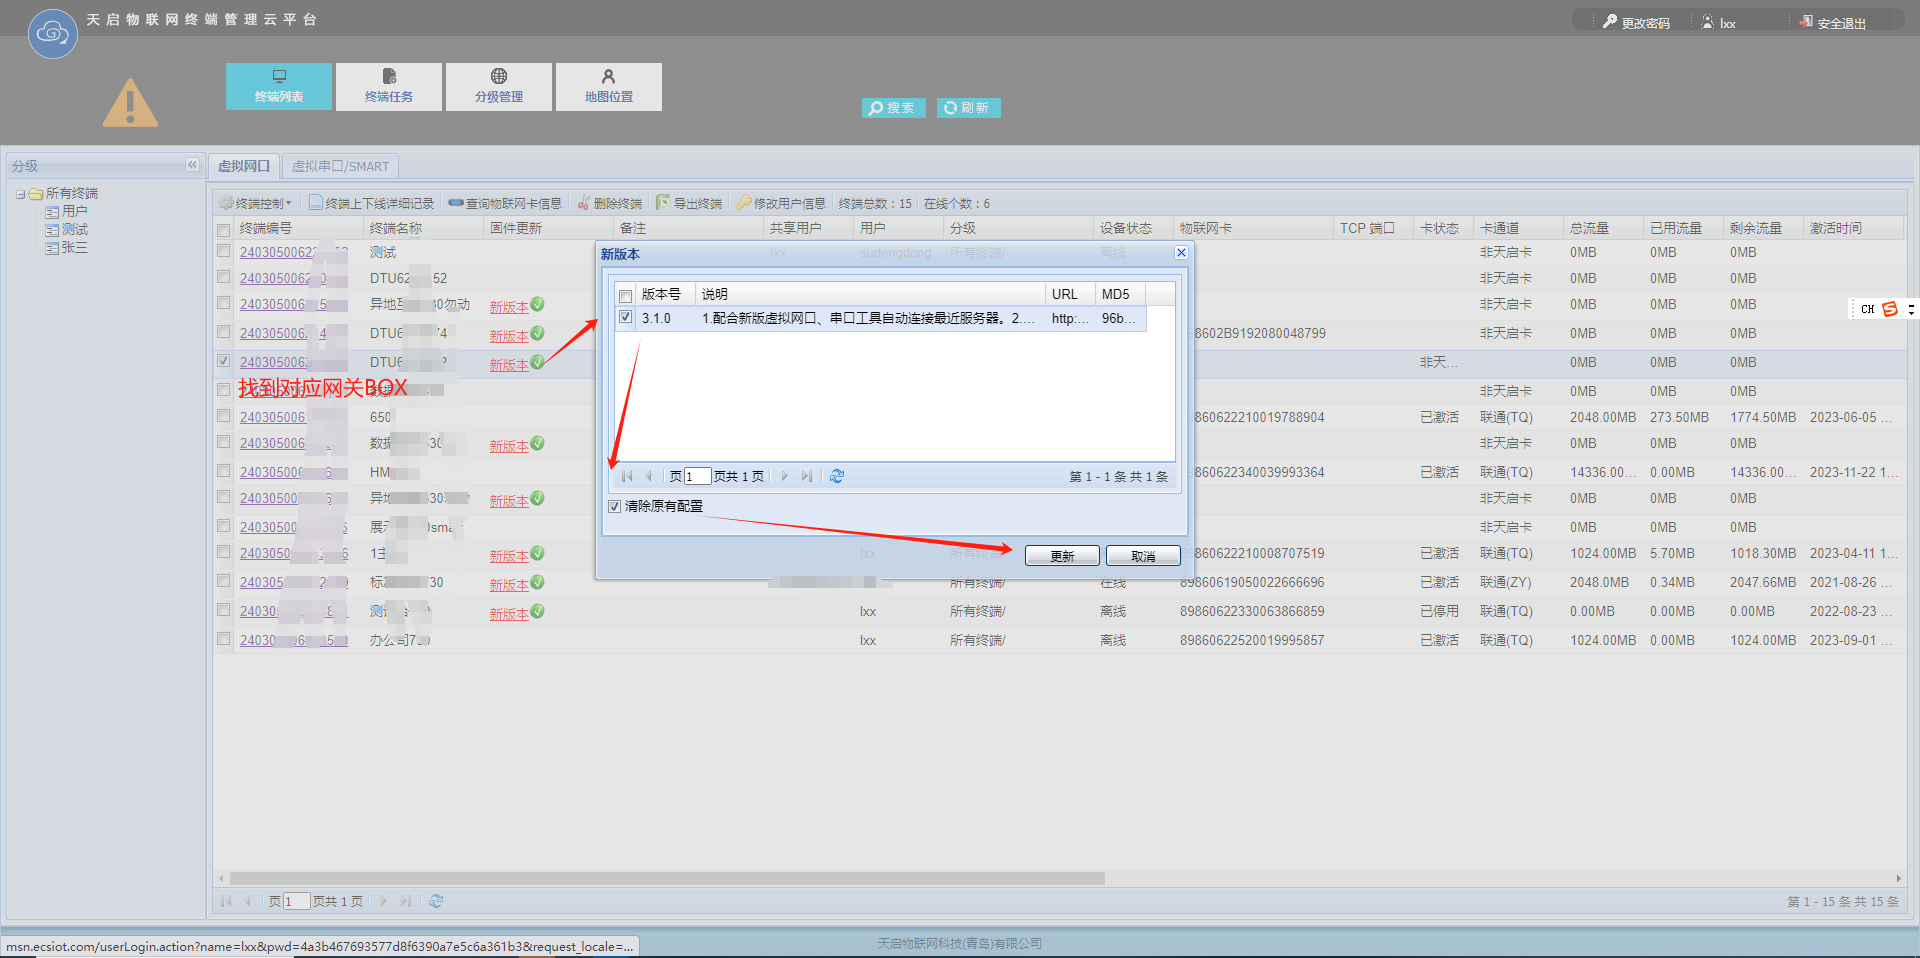Click the refresh icon in bottom pagination bar
The image size is (1920, 958).
coord(436,901)
